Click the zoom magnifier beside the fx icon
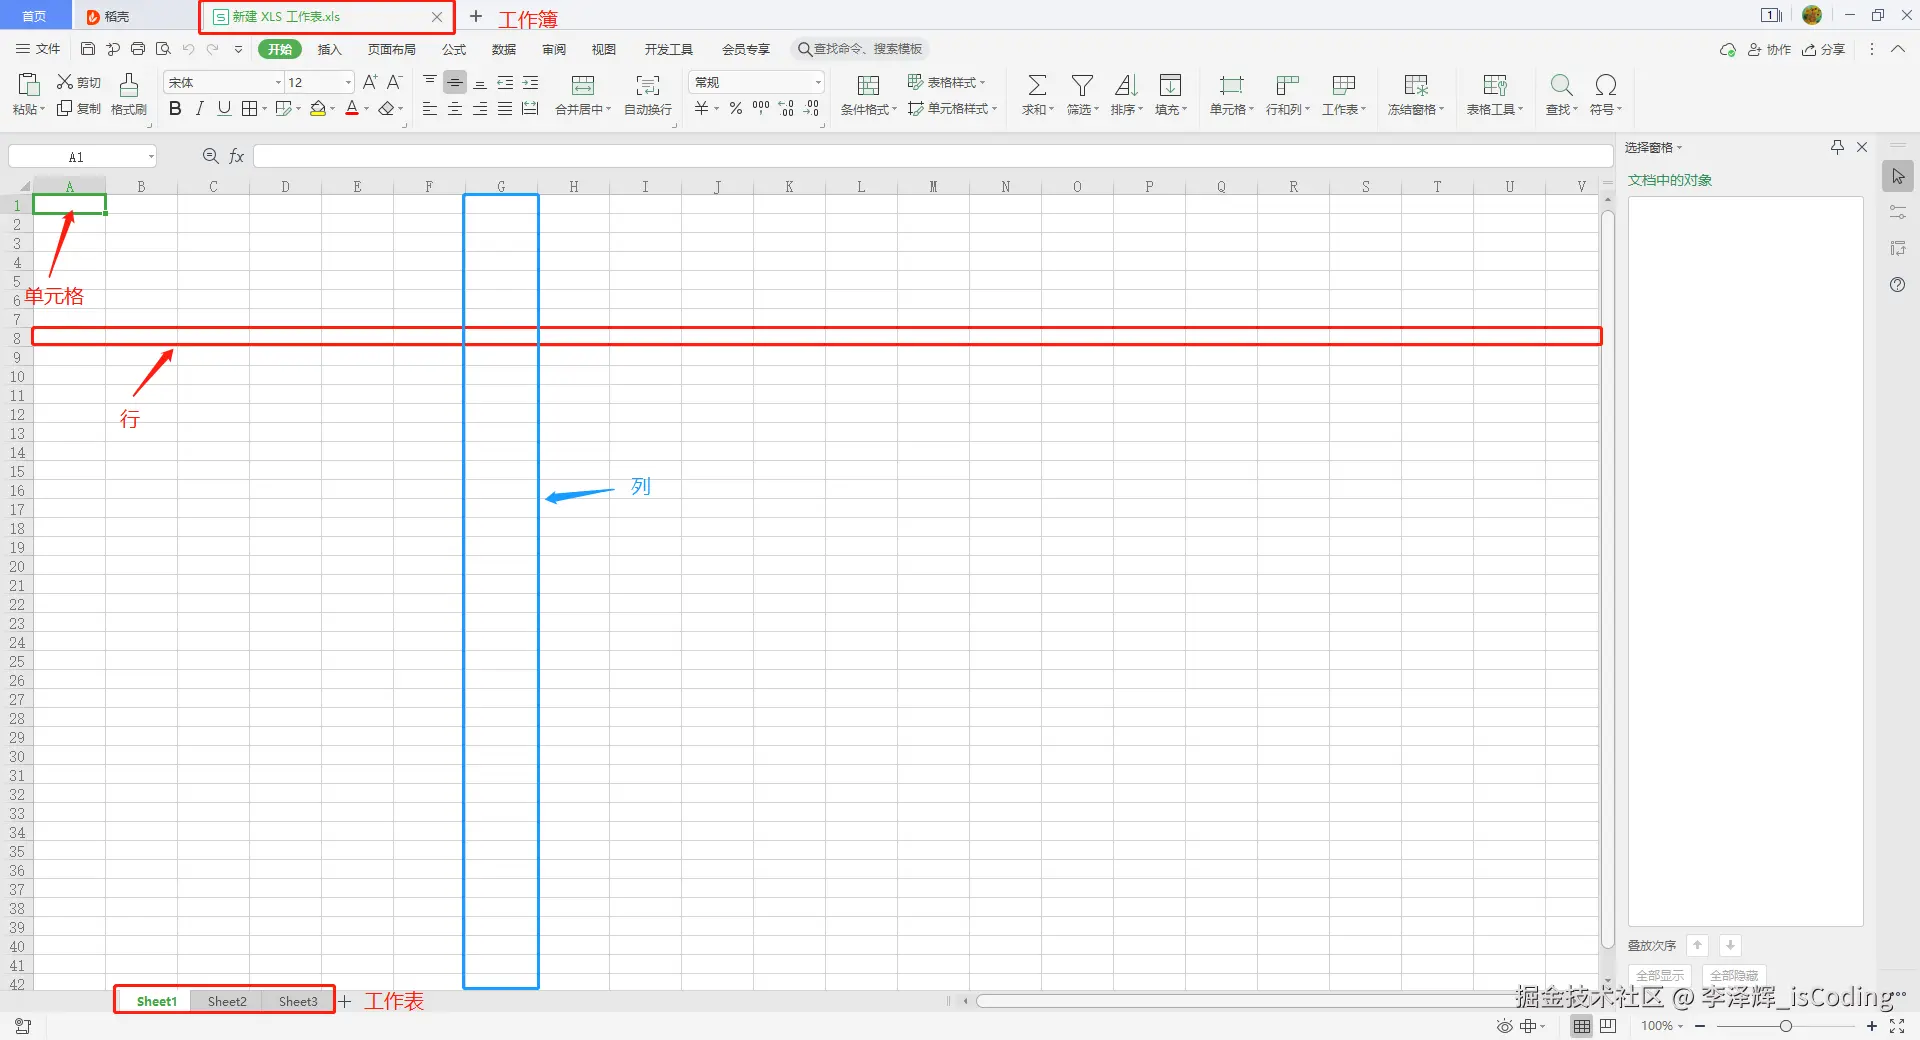Image resolution: width=1920 pixels, height=1040 pixels. pos(211,156)
